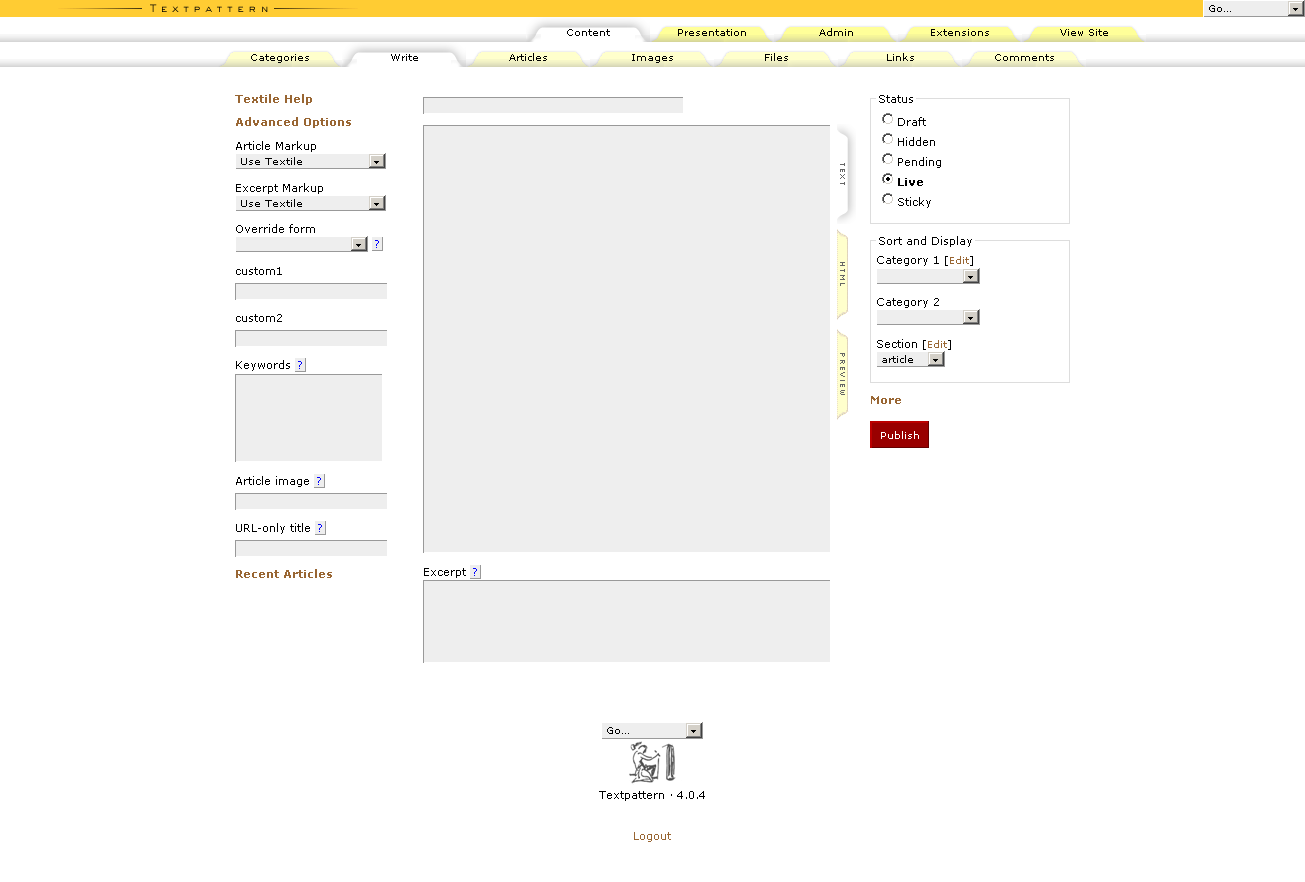Expand the Category 1 dropdown

point(927,276)
